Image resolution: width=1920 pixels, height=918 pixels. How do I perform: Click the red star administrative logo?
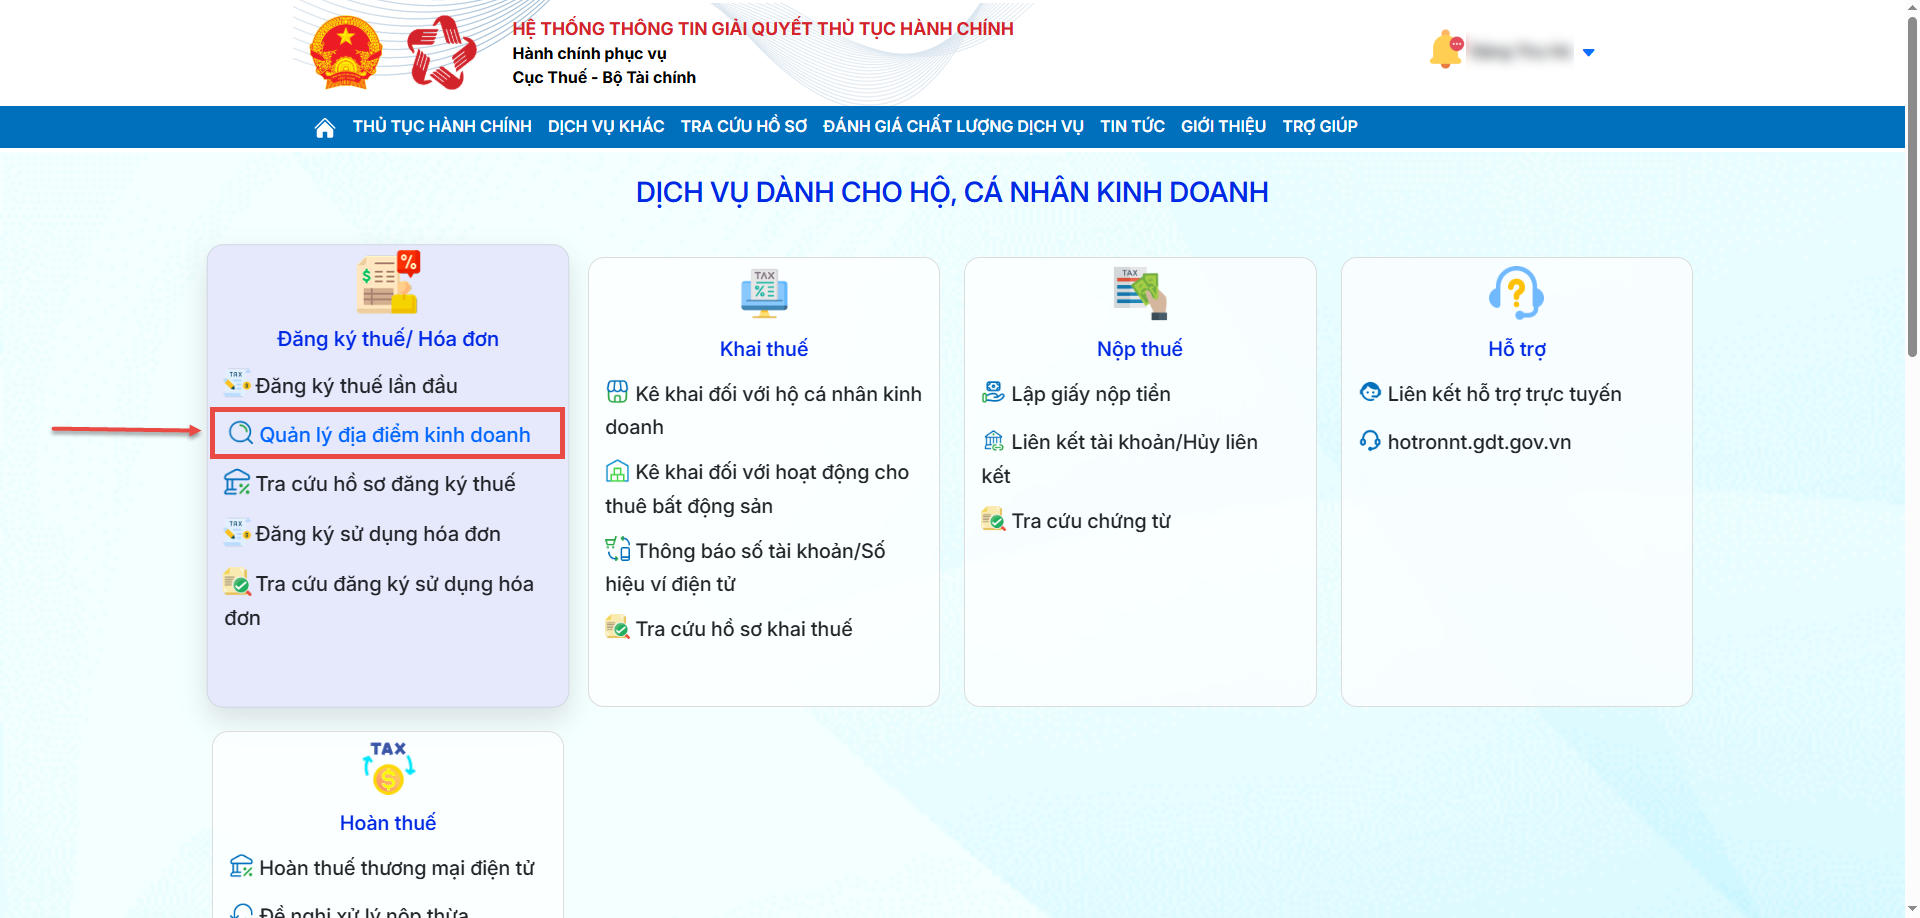point(441,52)
